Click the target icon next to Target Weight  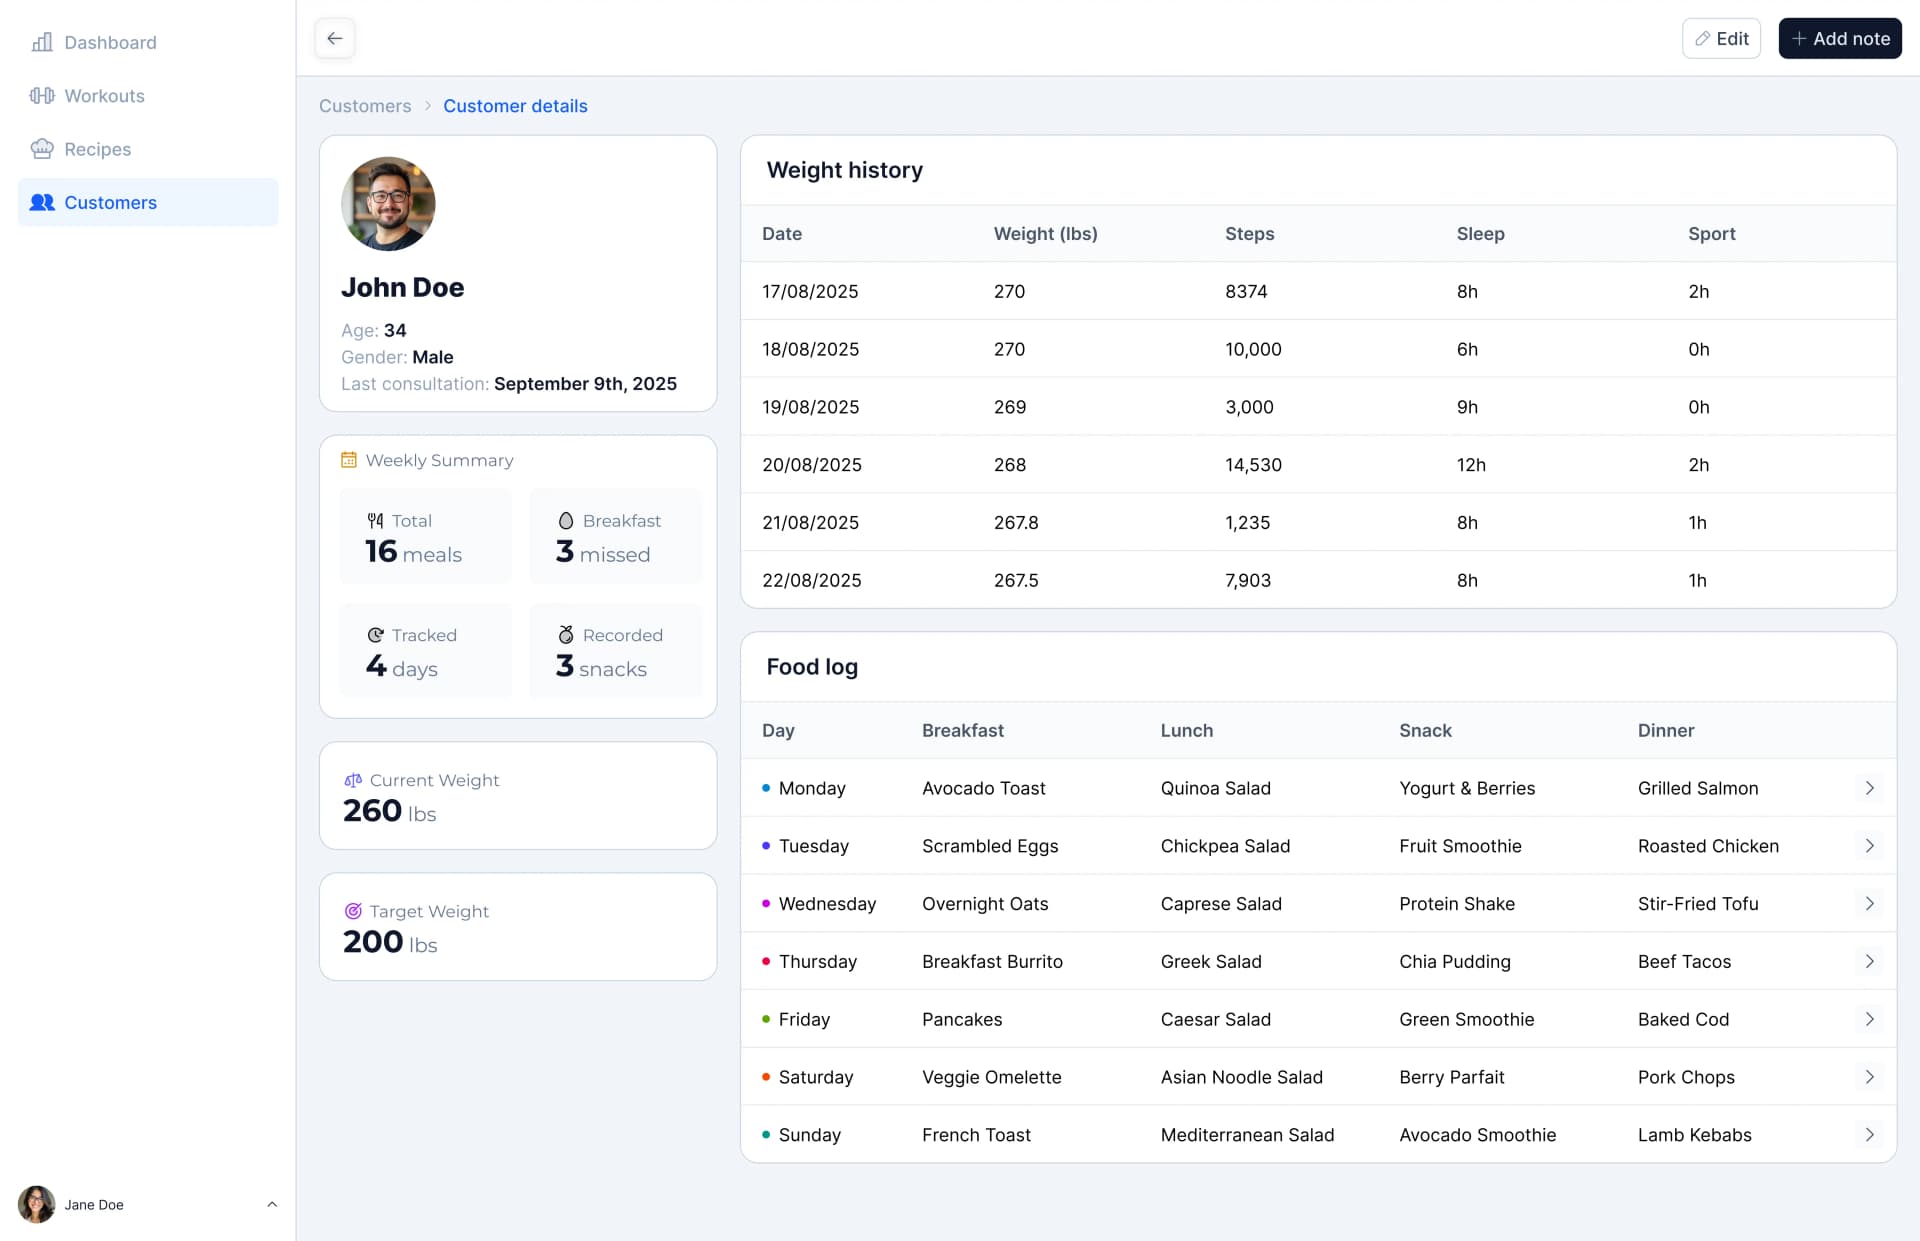point(353,911)
